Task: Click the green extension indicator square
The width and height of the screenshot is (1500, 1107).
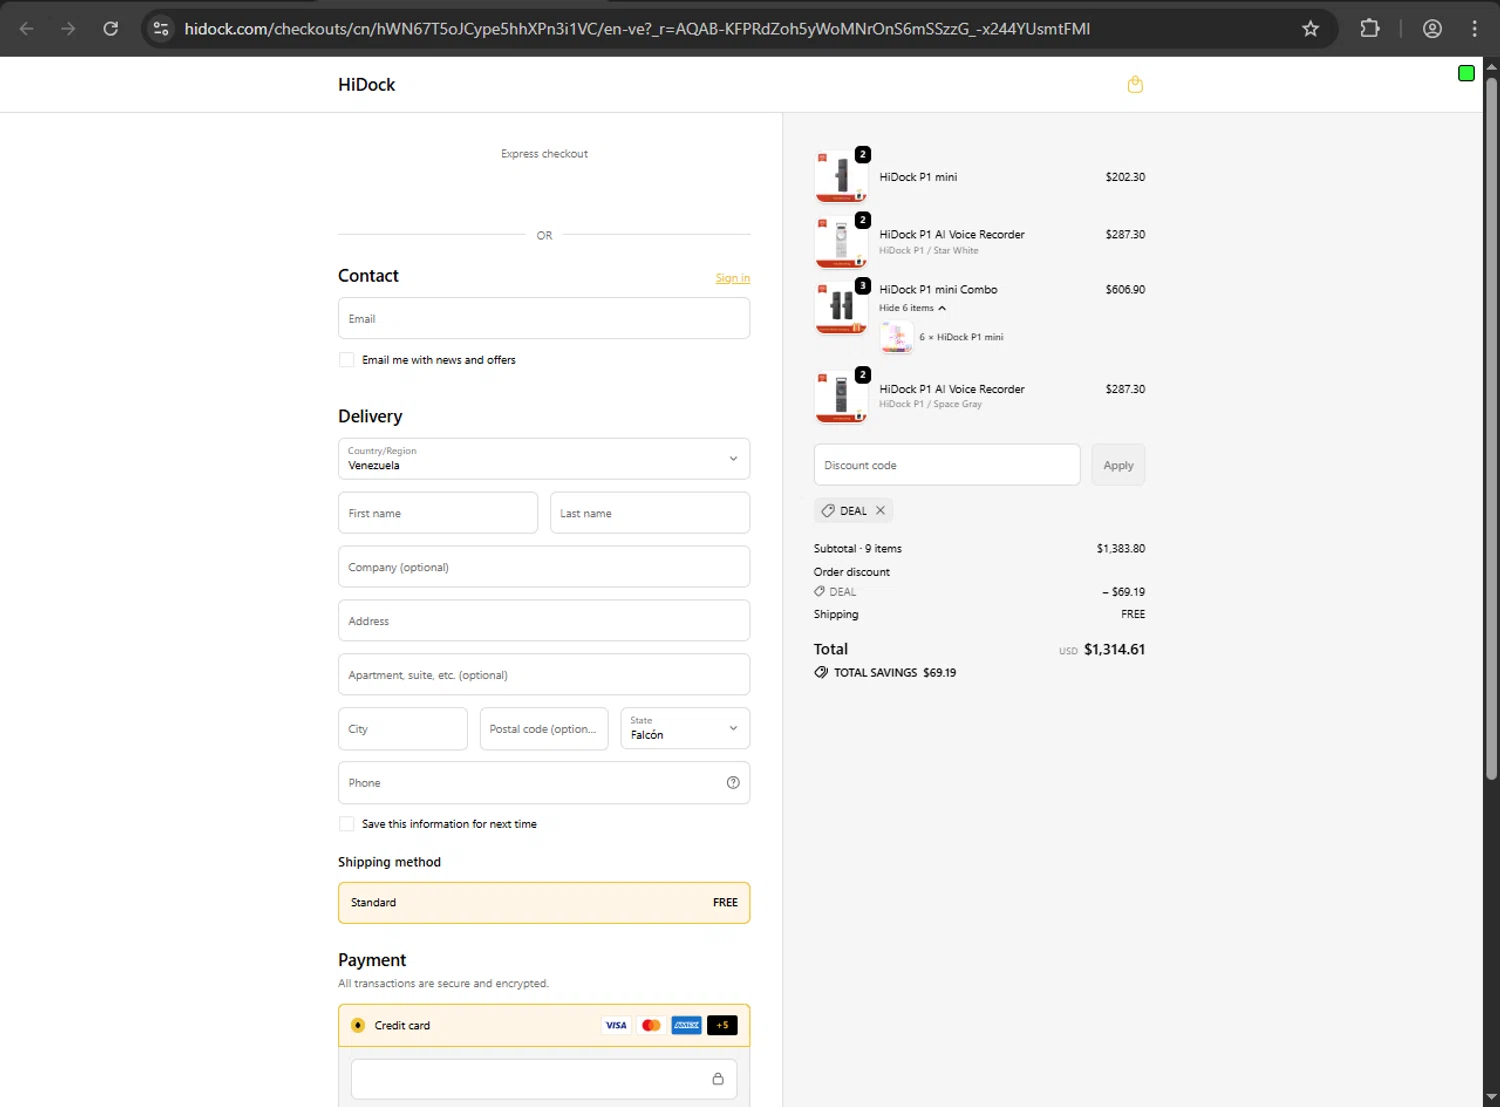Action: 1466,73
